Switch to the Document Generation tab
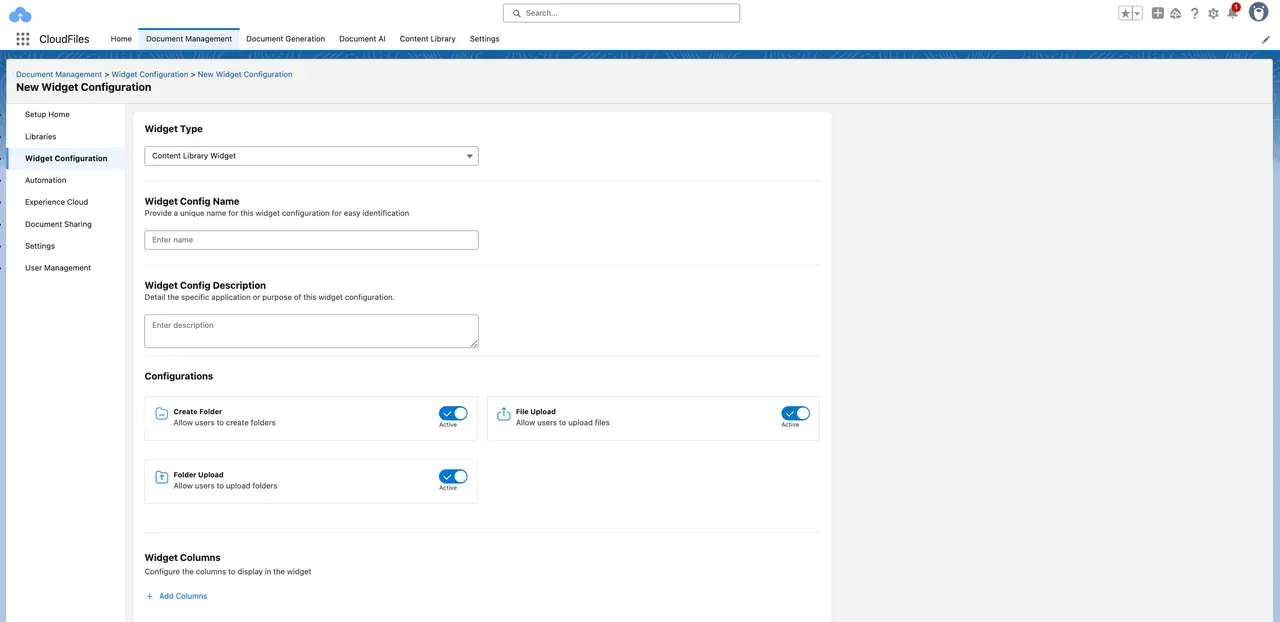The width and height of the screenshot is (1280, 622). pos(285,39)
